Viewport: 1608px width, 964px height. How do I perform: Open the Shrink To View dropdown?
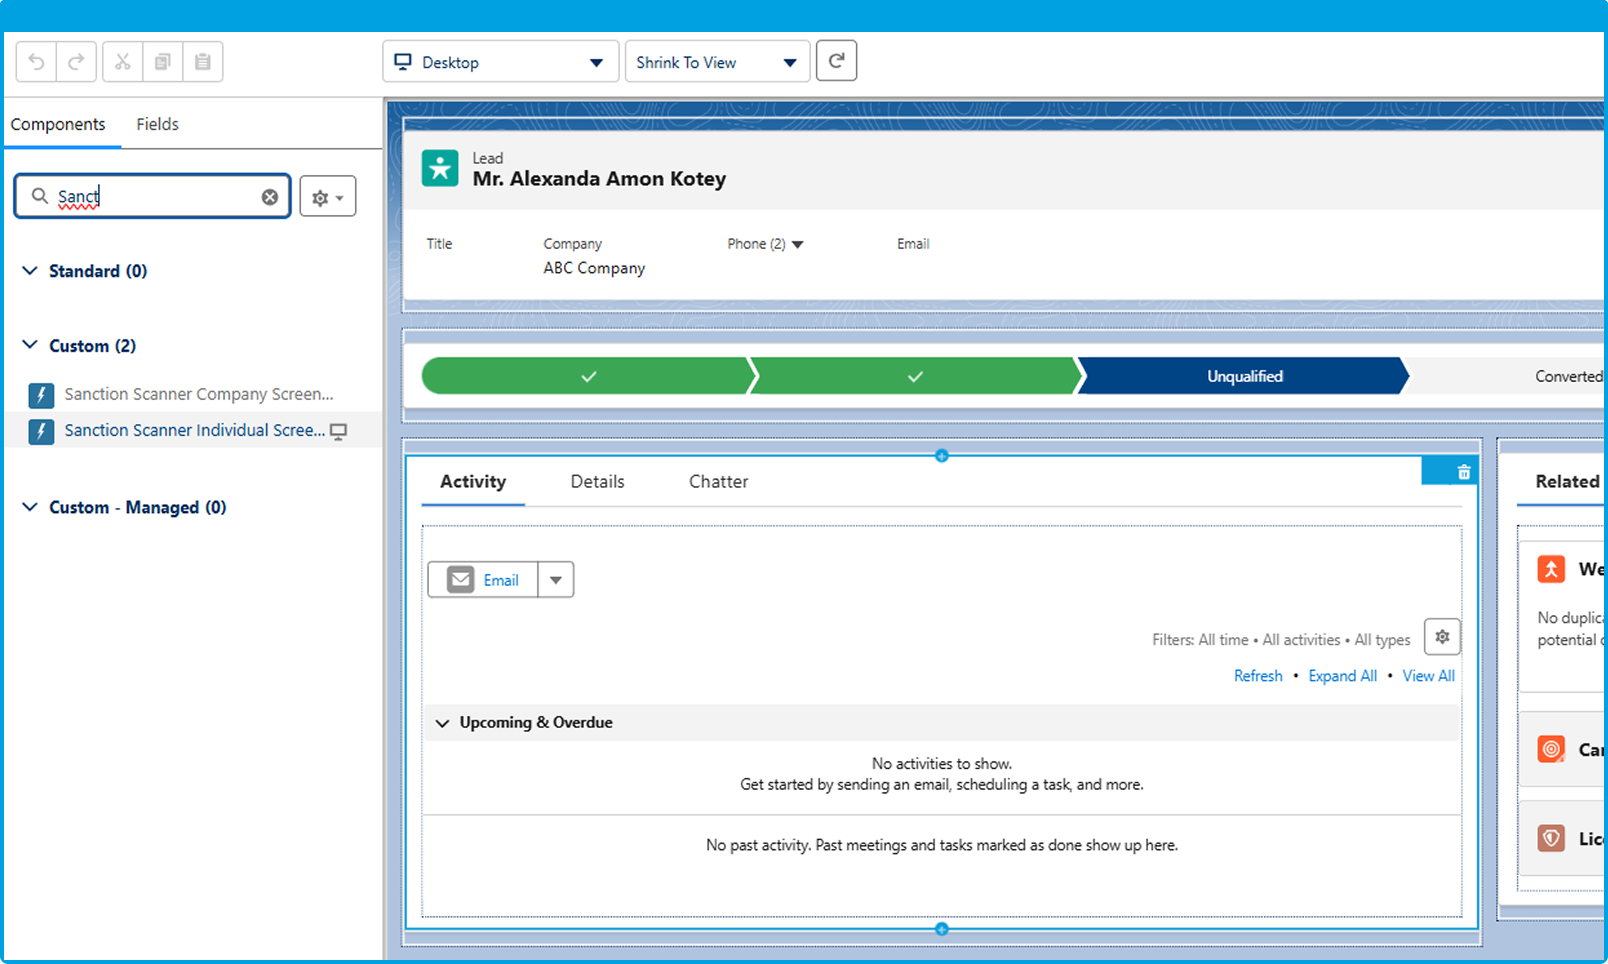(717, 62)
